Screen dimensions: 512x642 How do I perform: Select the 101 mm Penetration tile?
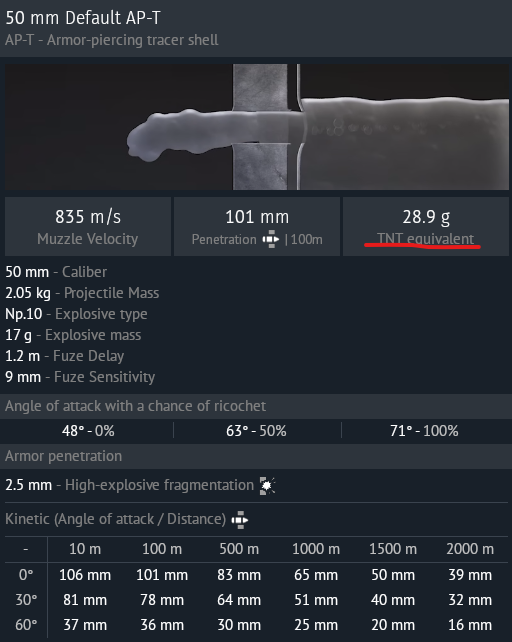257,226
